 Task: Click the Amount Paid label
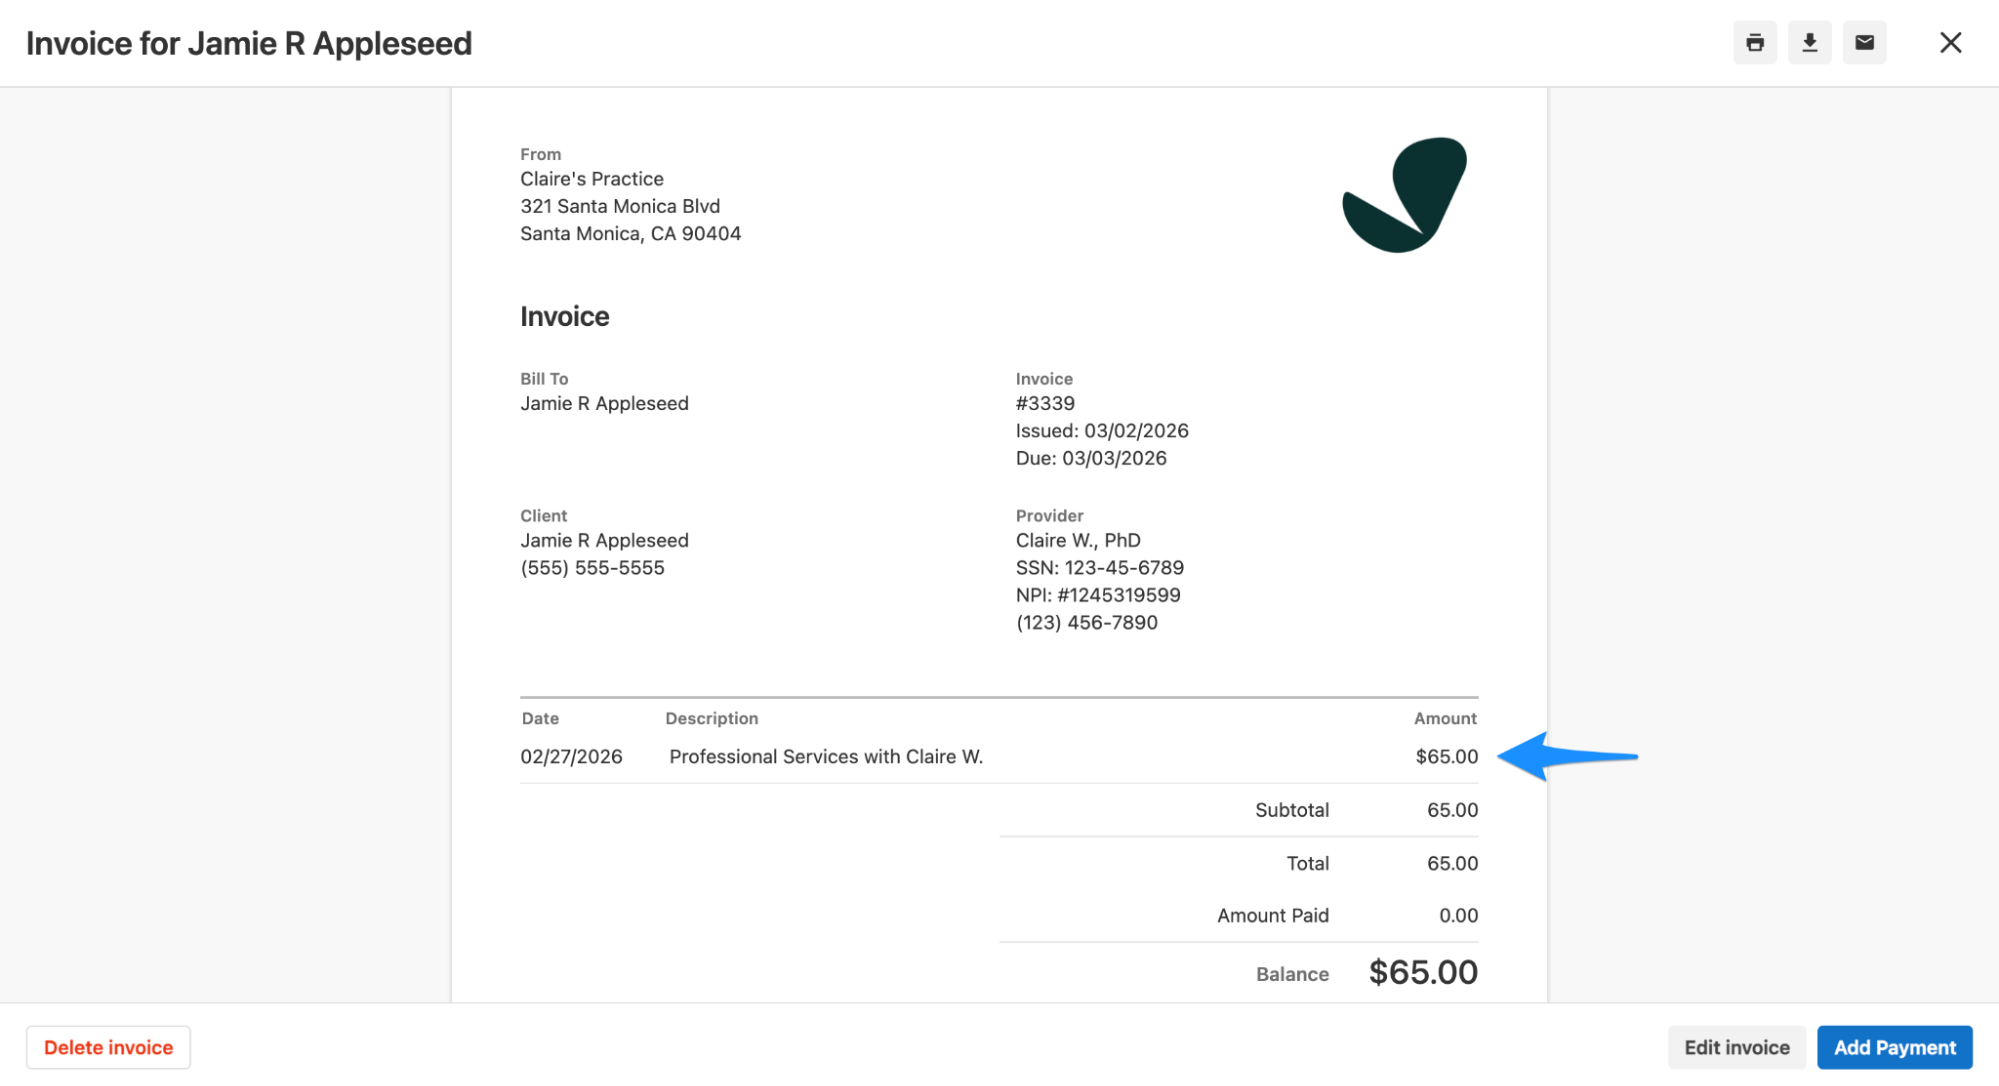(1273, 915)
